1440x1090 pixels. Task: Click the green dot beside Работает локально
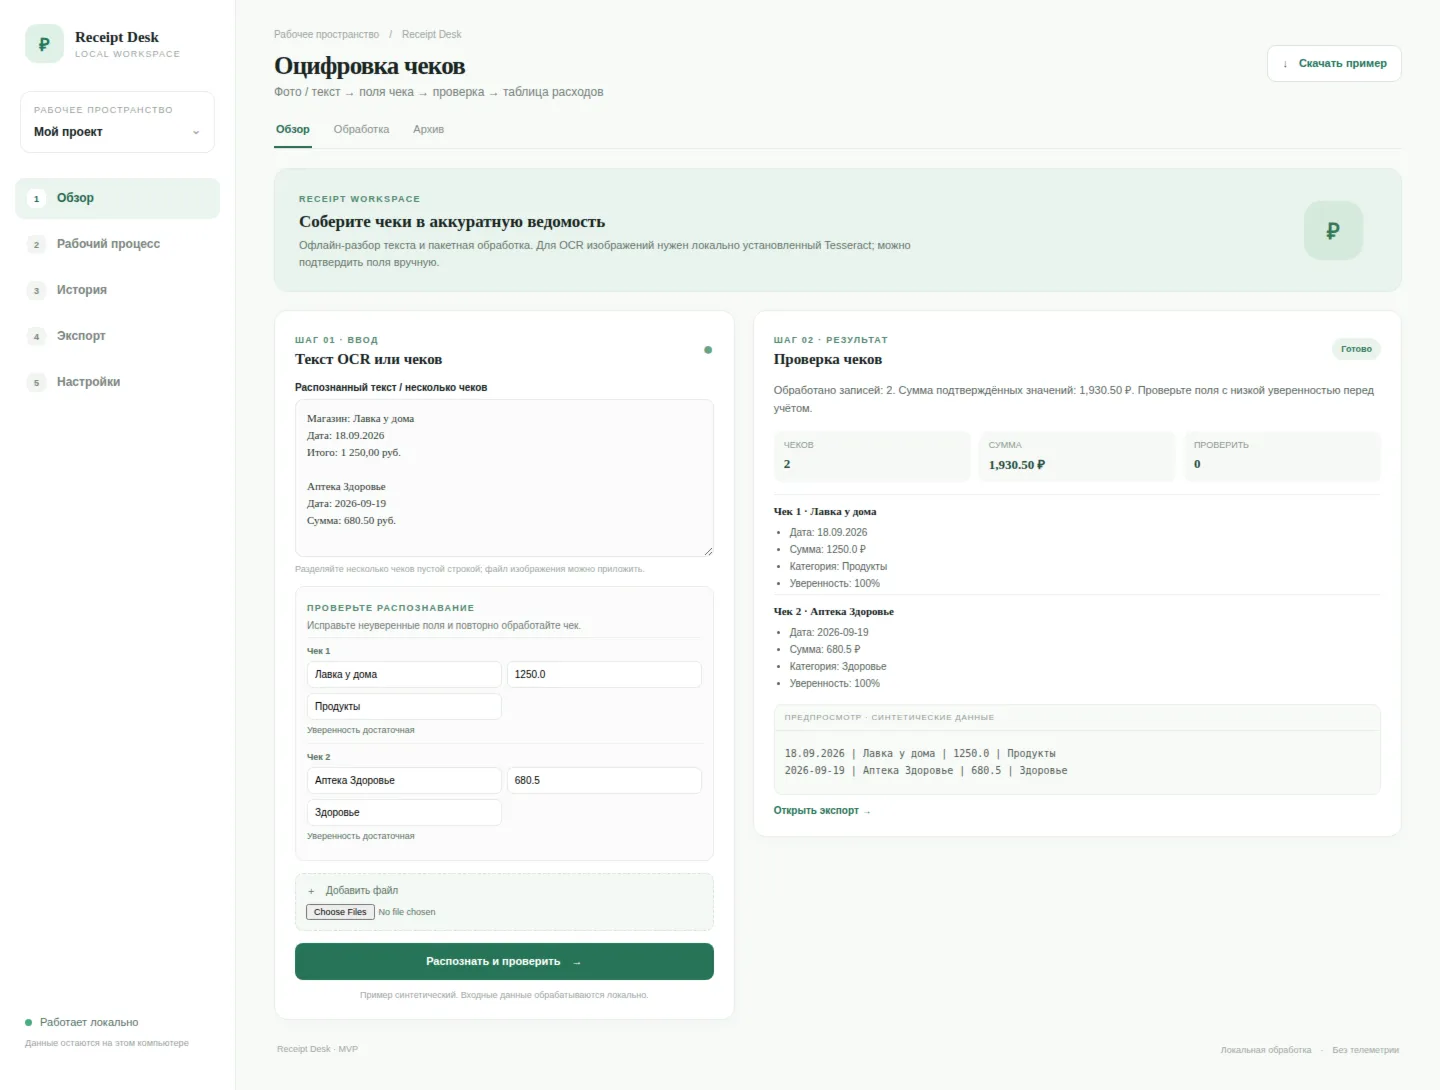point(29,1022)
